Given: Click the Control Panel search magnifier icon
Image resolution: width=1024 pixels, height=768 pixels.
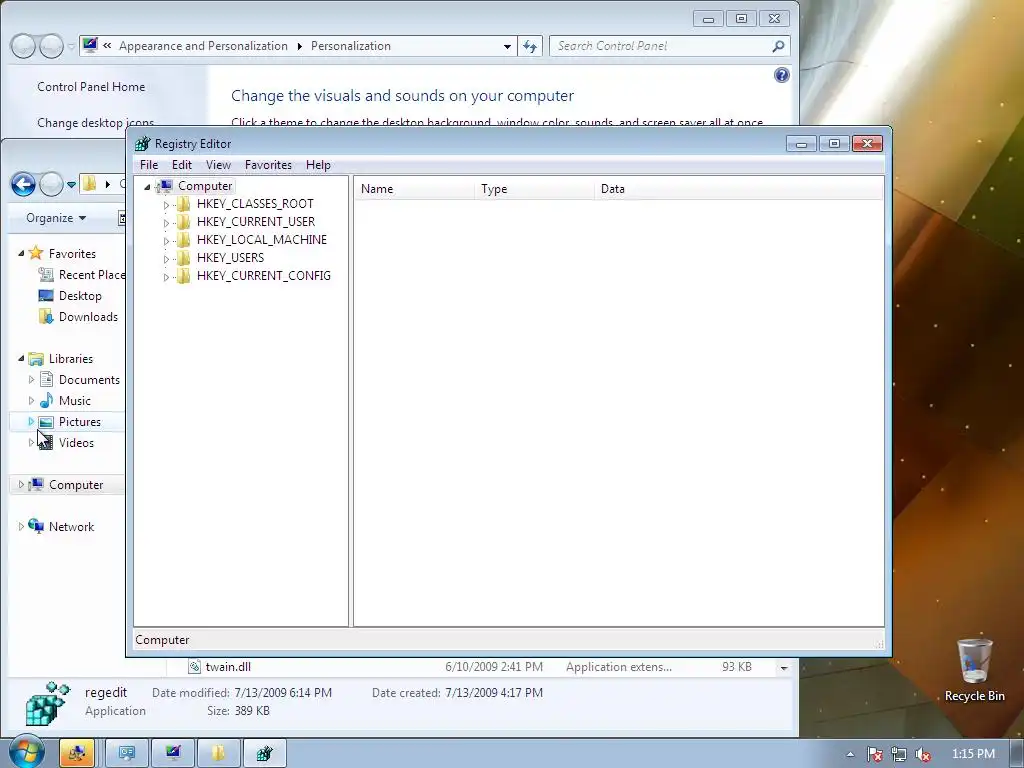Looking at the screenshot, I should 778,46.
